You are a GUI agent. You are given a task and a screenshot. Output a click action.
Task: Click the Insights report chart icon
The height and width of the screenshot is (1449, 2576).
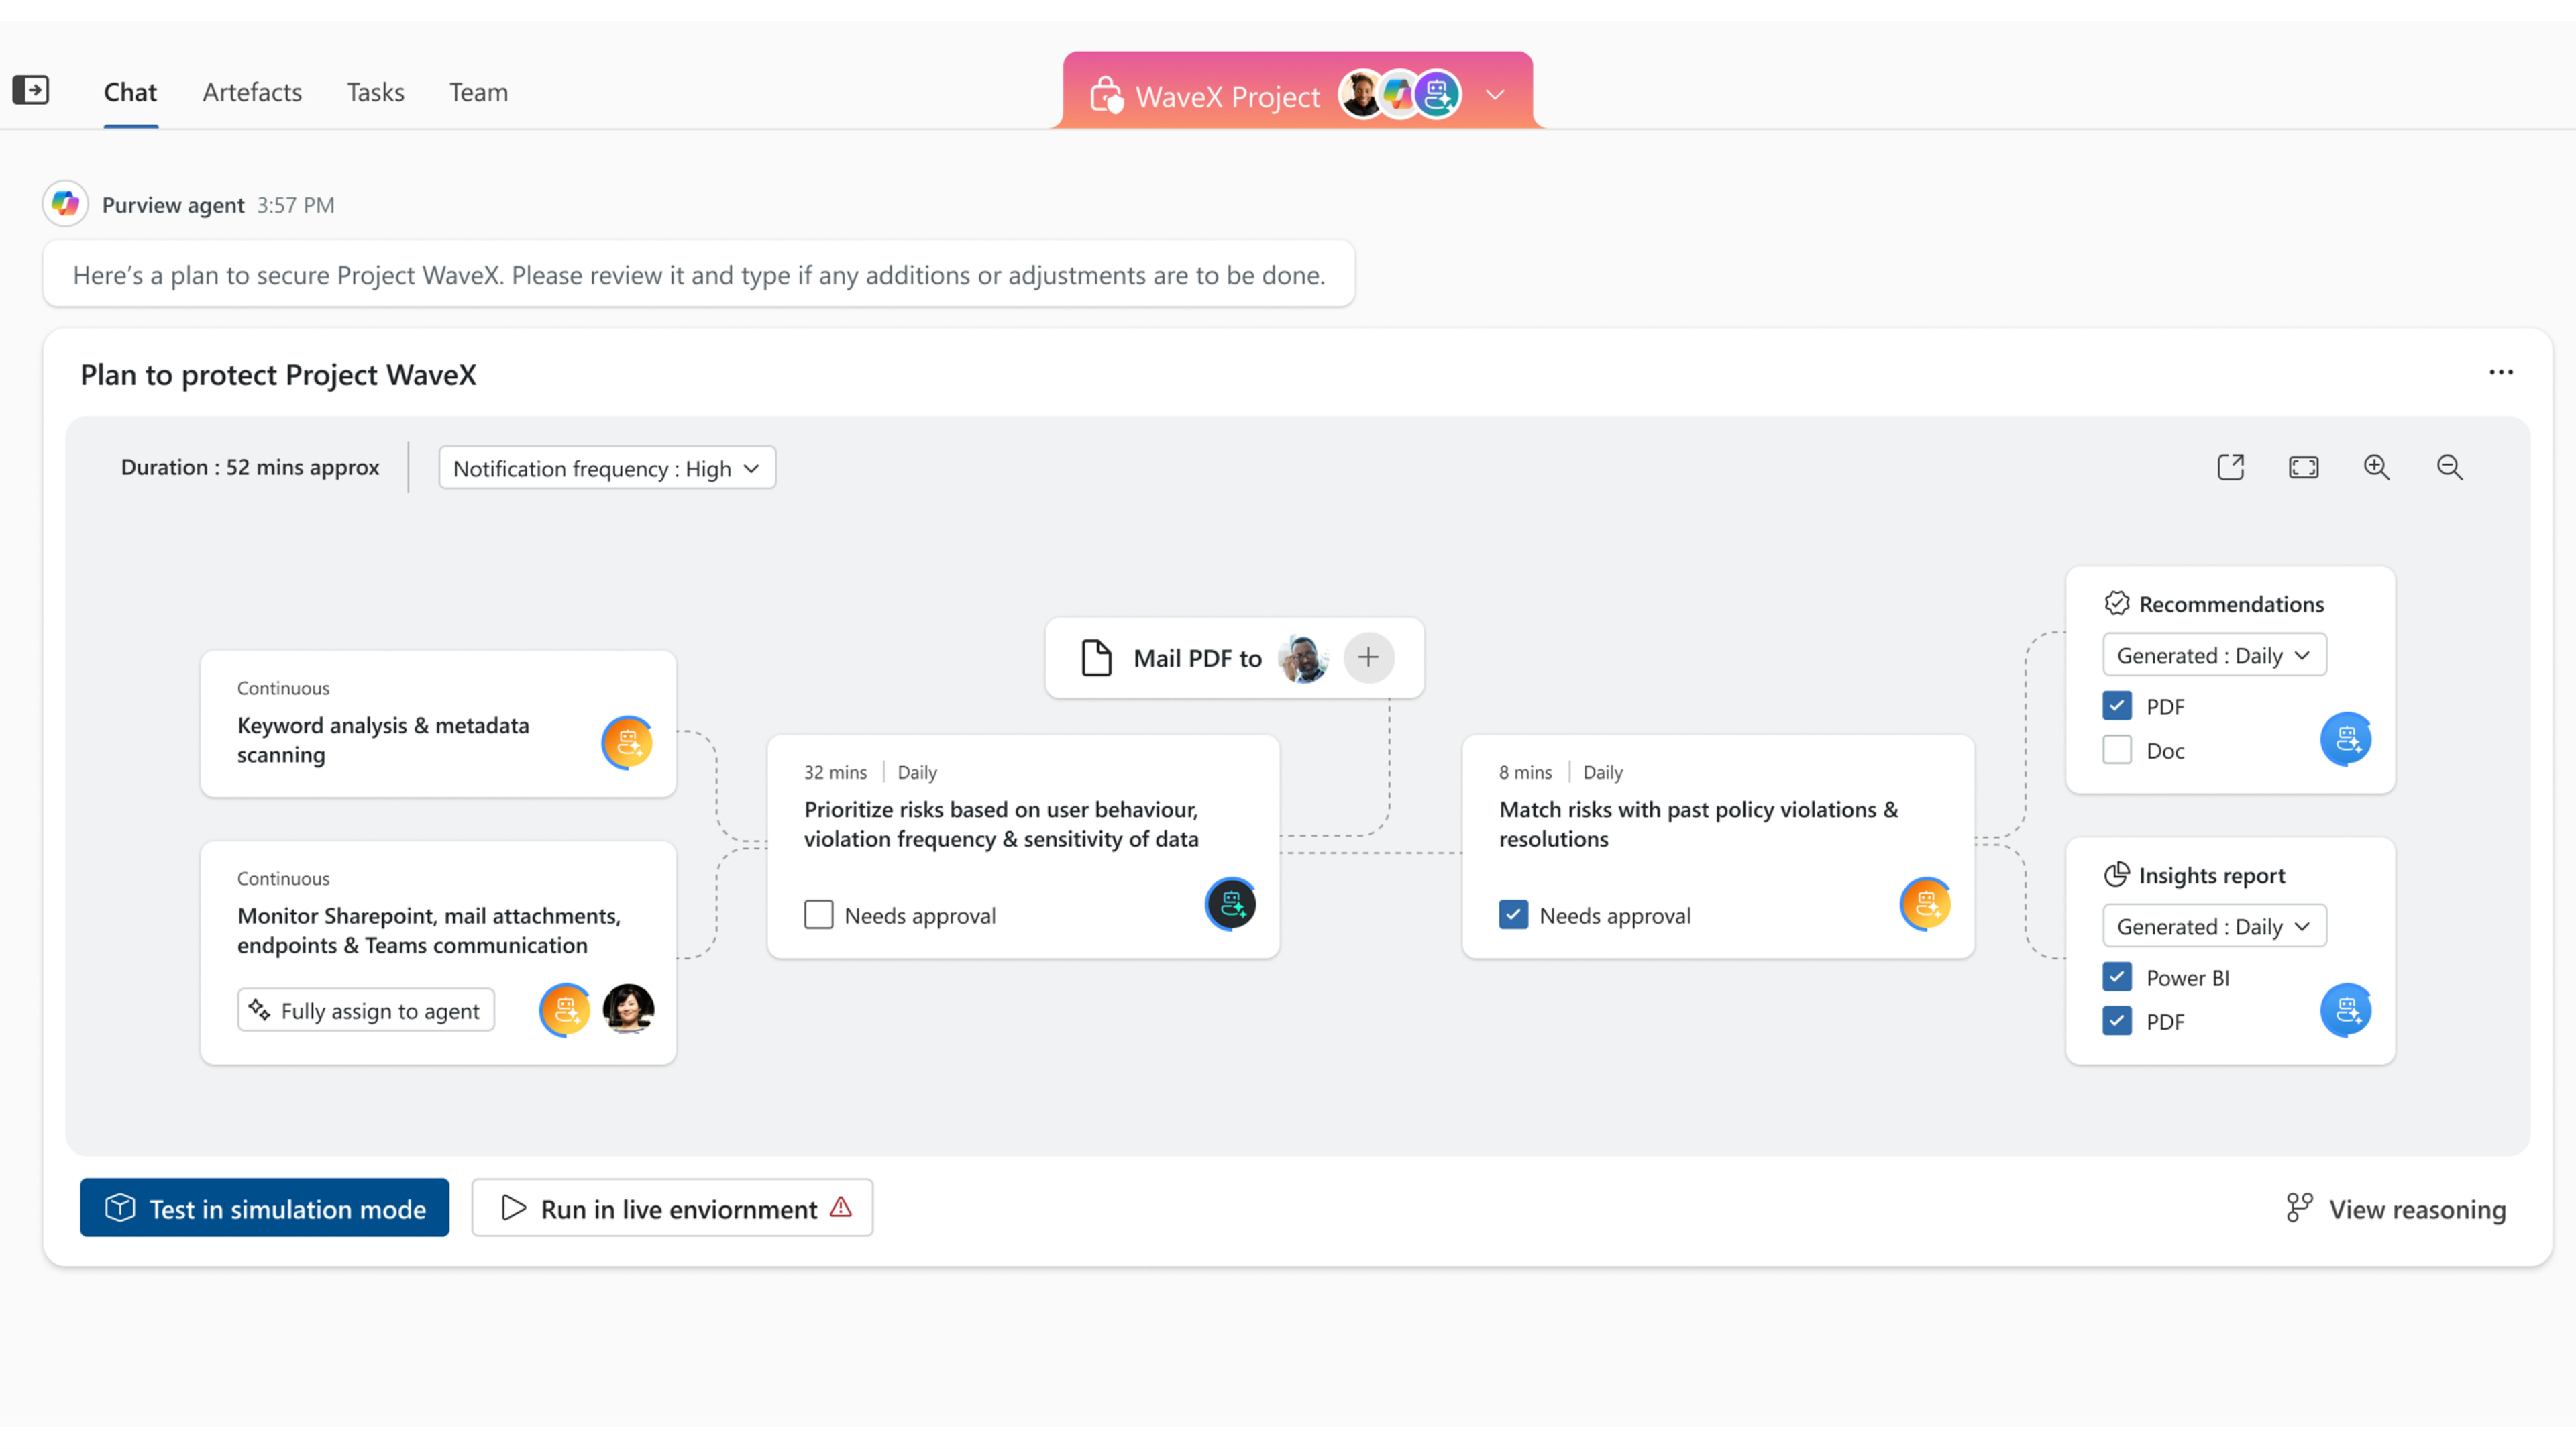click(x=2117, y=875)
